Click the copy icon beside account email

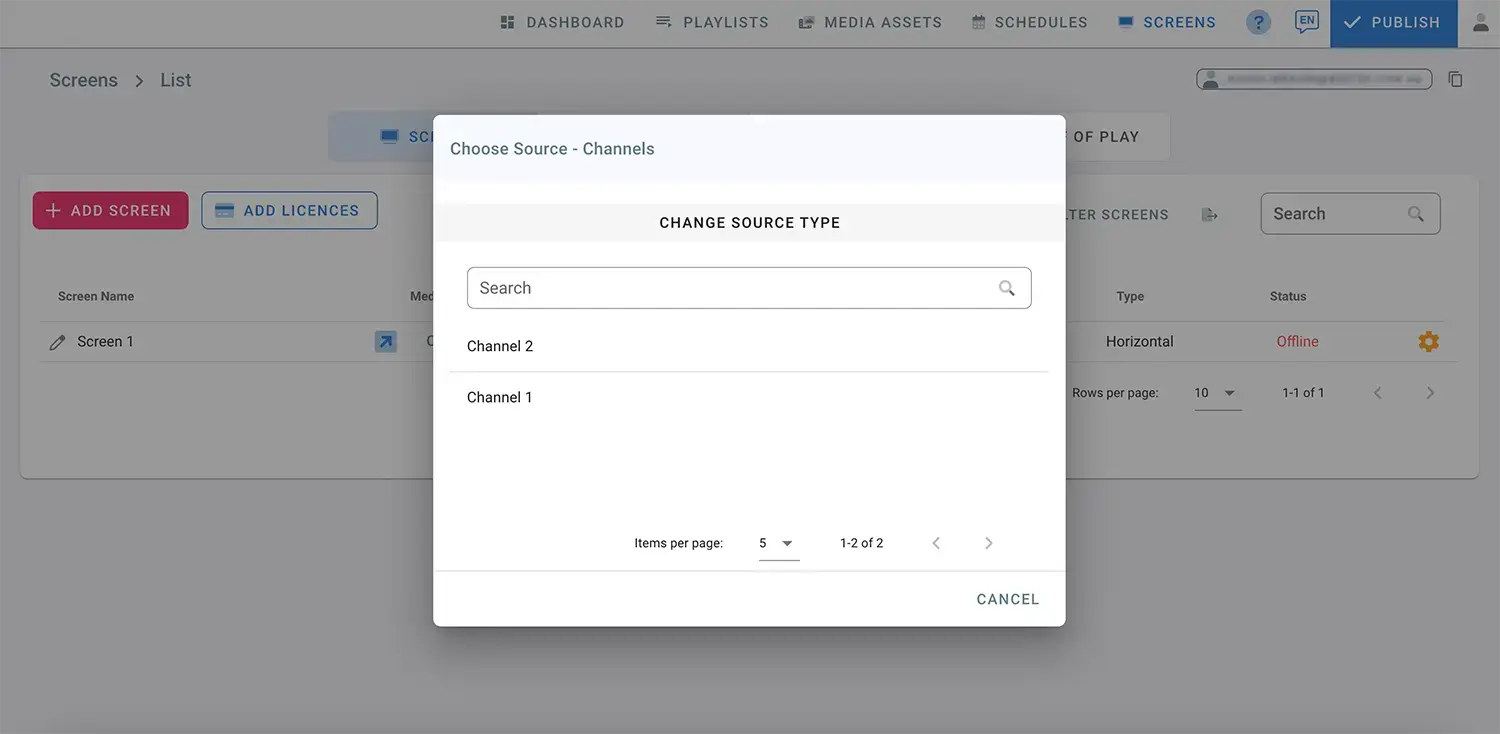1455,79
